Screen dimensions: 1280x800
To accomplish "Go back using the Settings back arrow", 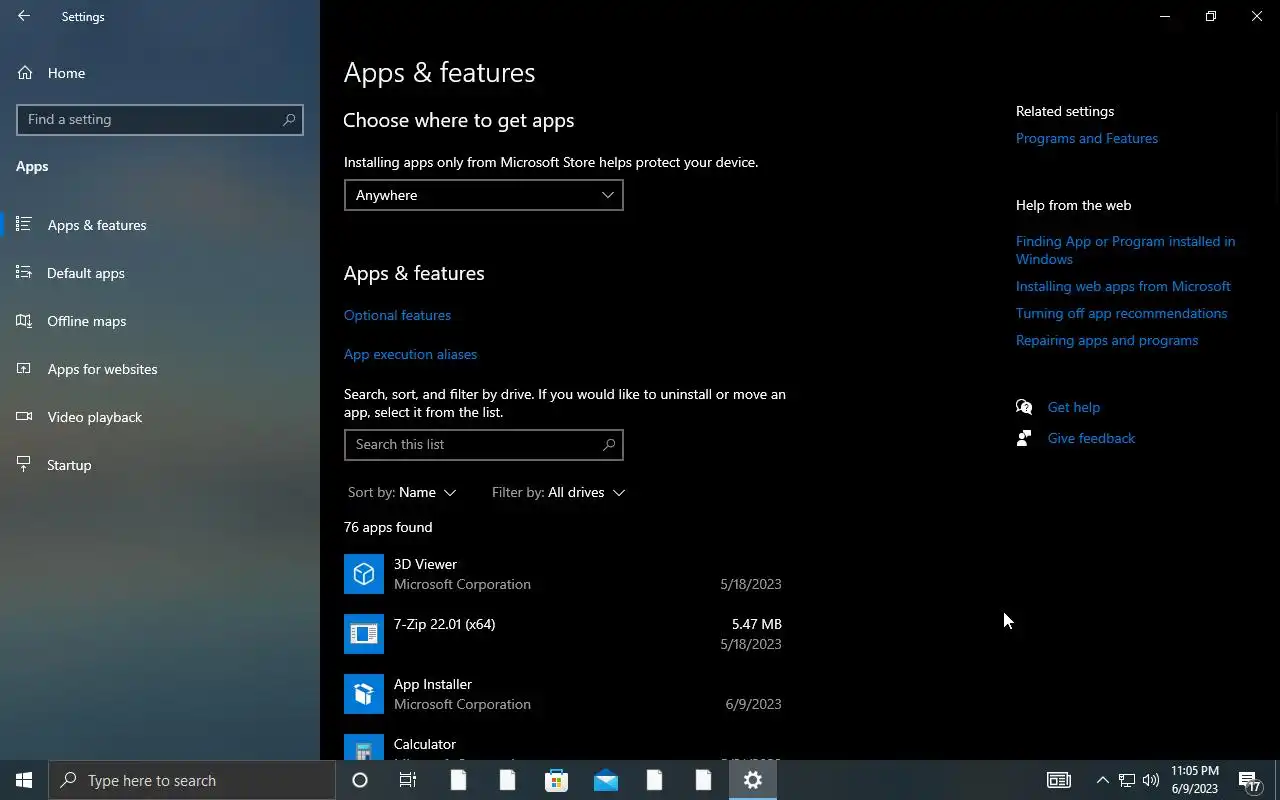I will tap(24, 16).
